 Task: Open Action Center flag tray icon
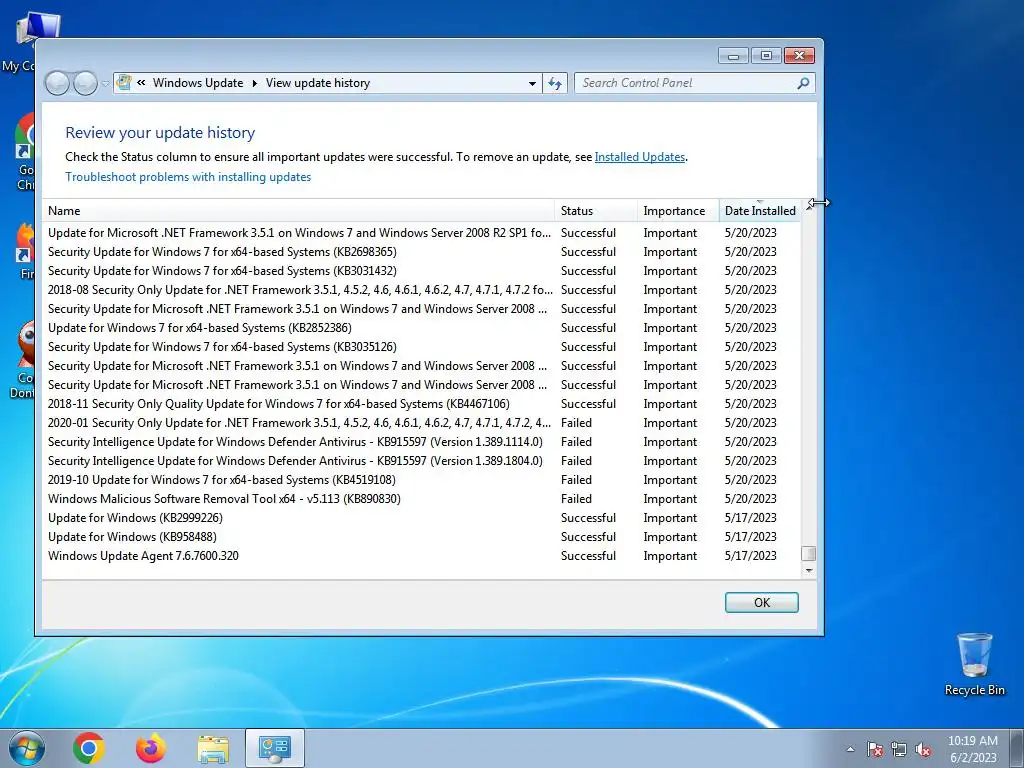pyautogui.click(x=875, y=749)
